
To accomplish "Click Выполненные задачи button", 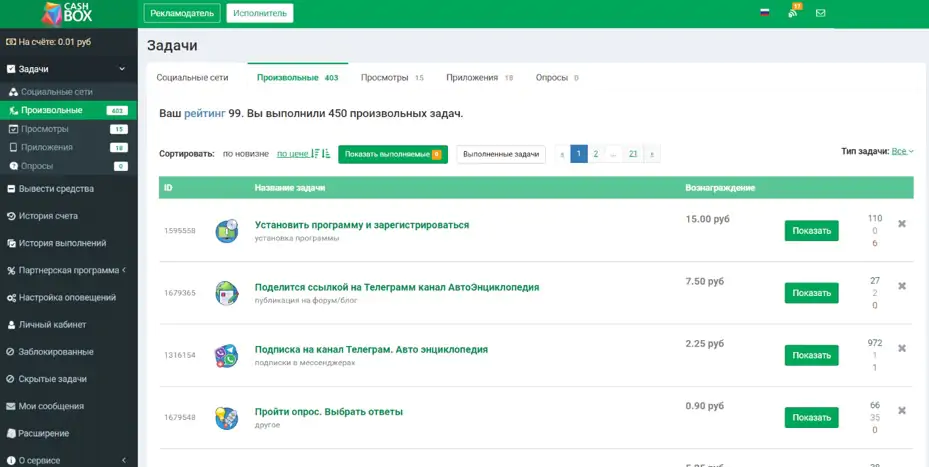I will click(x=501, y=154).
